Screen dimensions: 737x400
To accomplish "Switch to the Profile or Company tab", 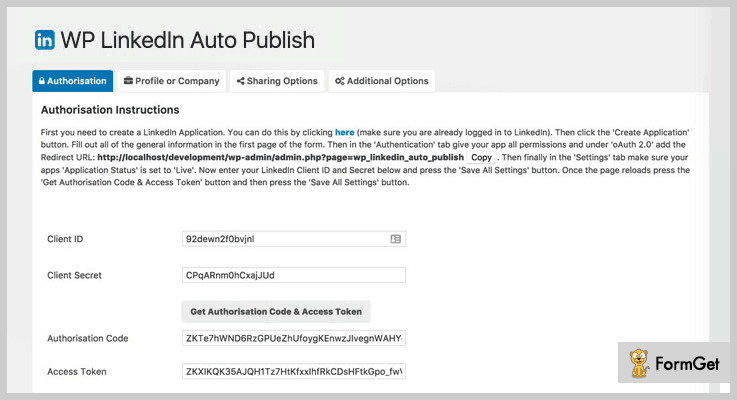I will click(172, 81).
